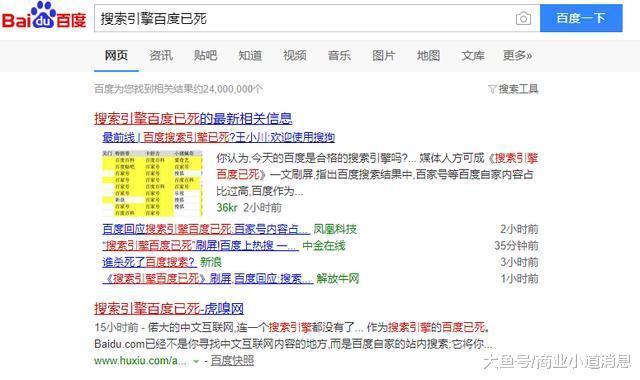Screen dimensions: 640x380
Task: Open the search tools filter icon
Action: click(492, 89)
